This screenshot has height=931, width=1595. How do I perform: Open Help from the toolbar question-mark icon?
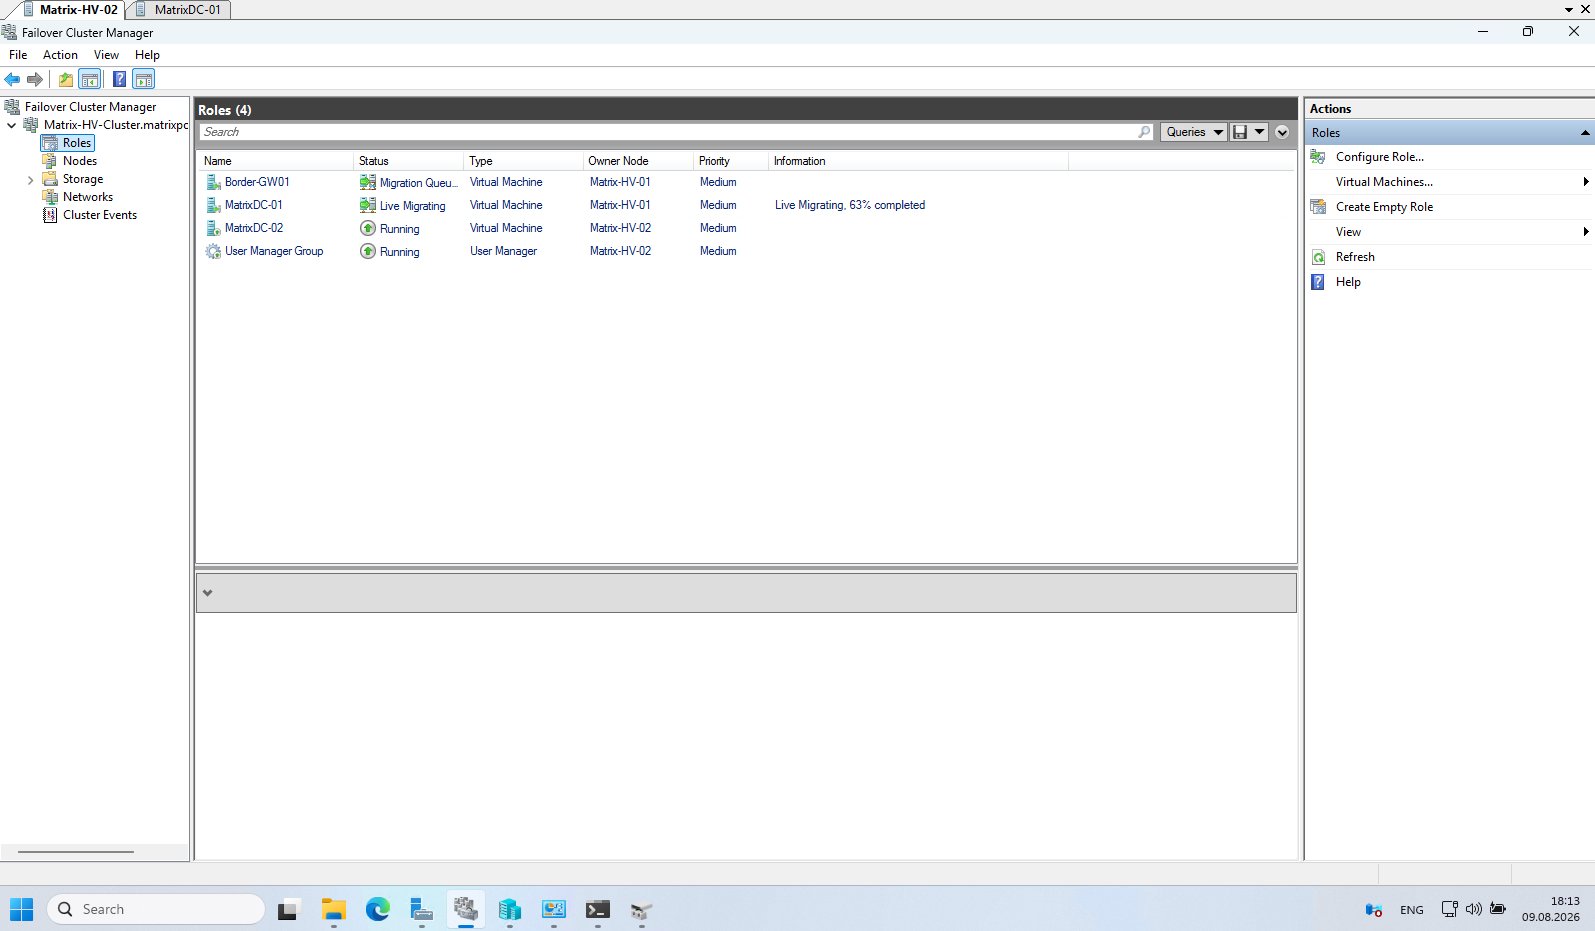119,79
